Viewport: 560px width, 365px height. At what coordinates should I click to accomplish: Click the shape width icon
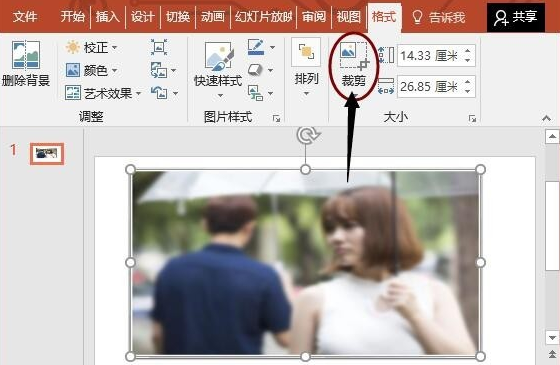[386, 86]
